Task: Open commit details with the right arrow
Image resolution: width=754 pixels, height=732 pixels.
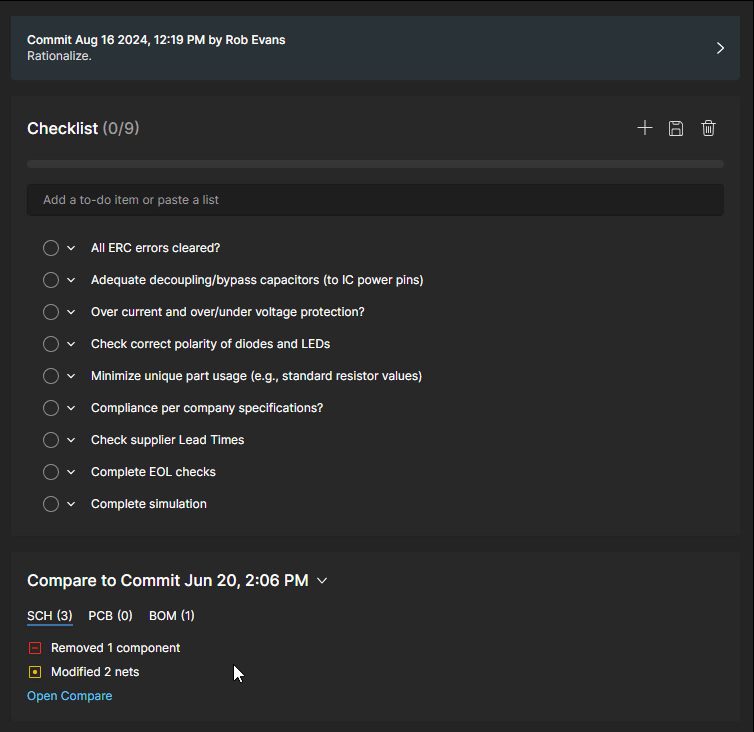Action: point(720,48)
